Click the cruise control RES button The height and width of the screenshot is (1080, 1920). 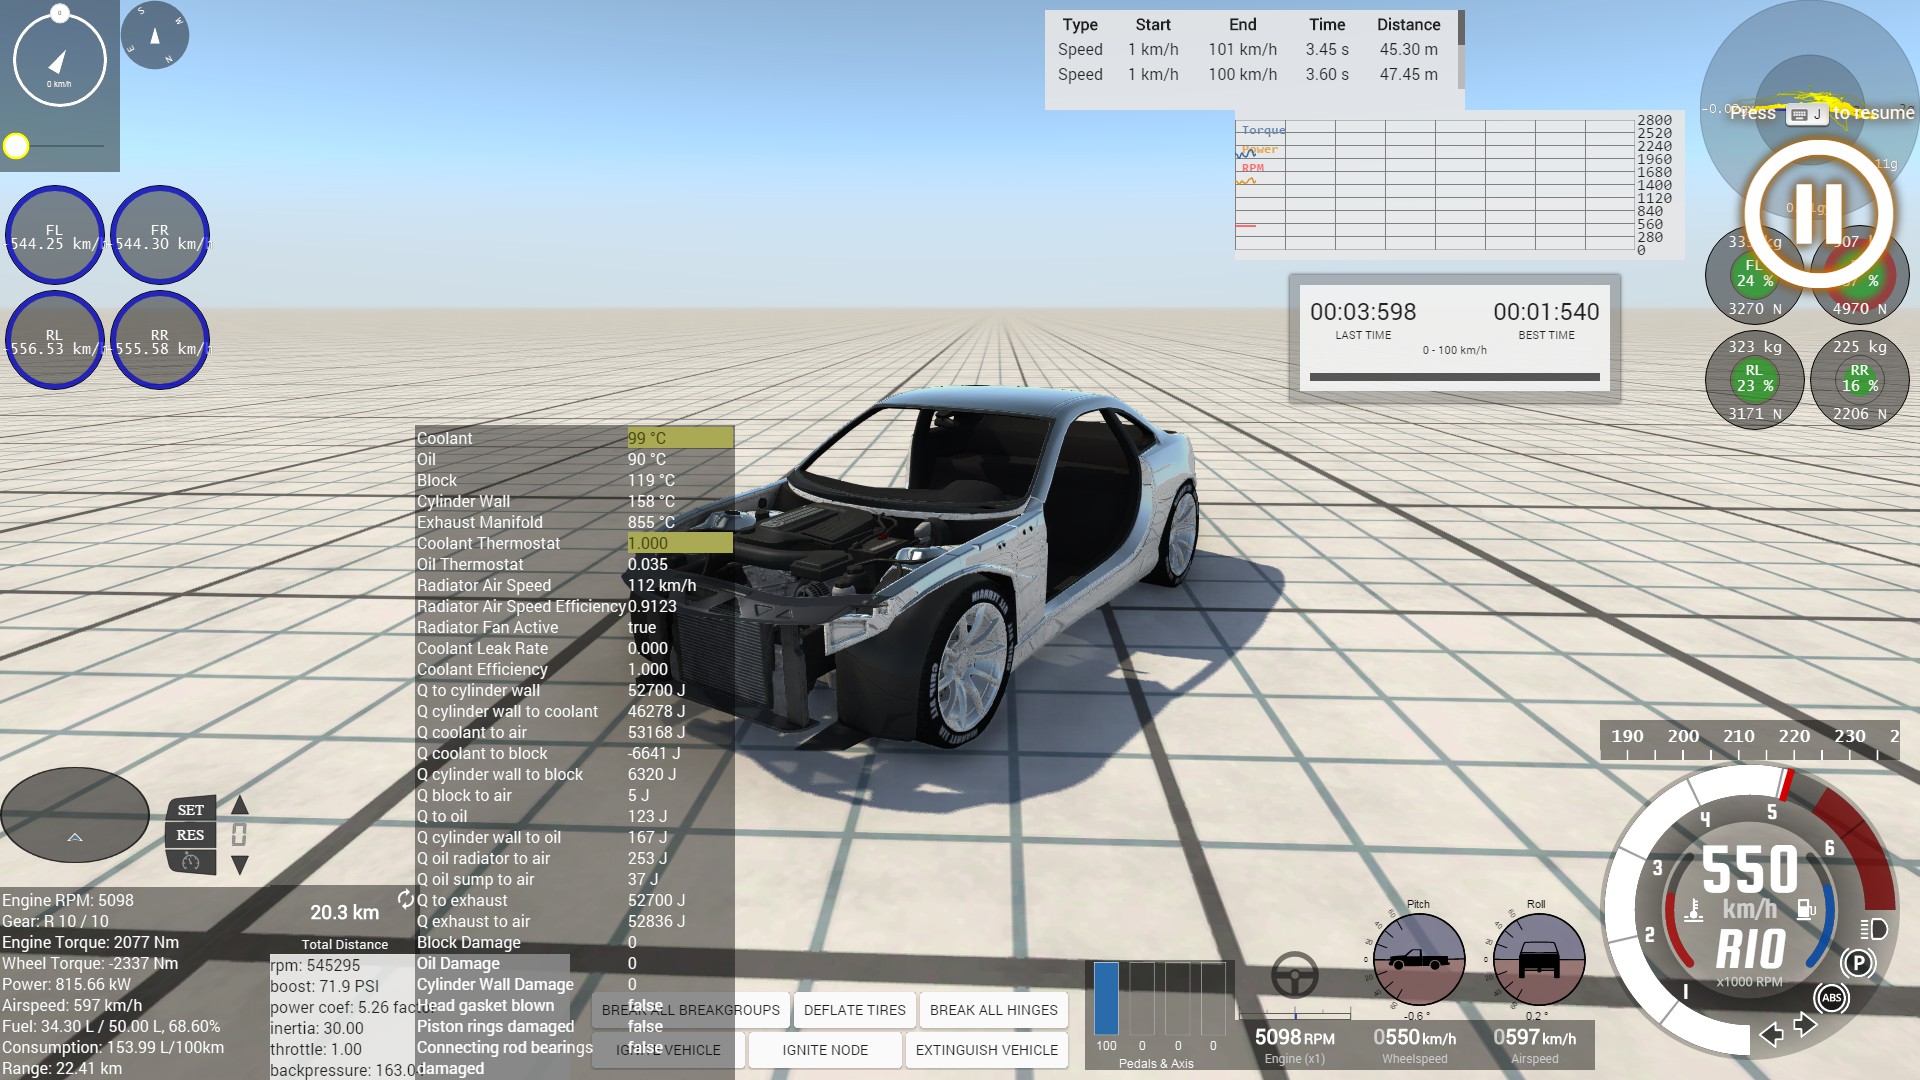pos(190,835)
